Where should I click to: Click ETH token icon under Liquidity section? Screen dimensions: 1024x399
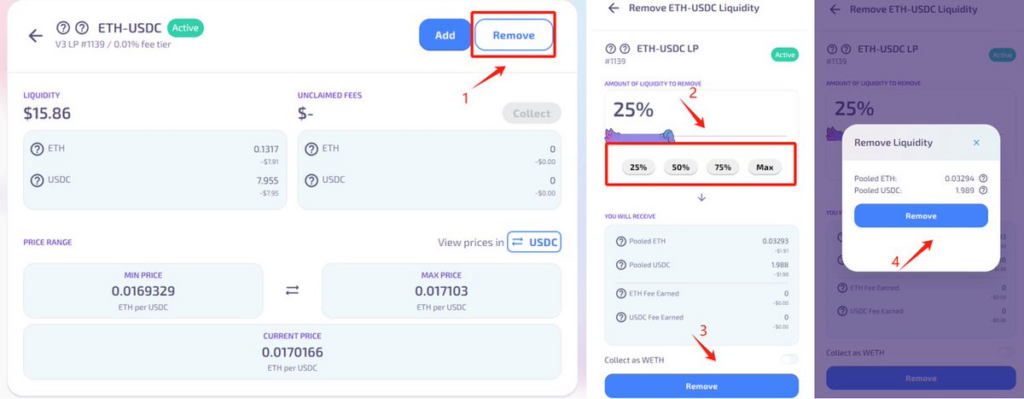pyautogui.click(x=37, y=149)
